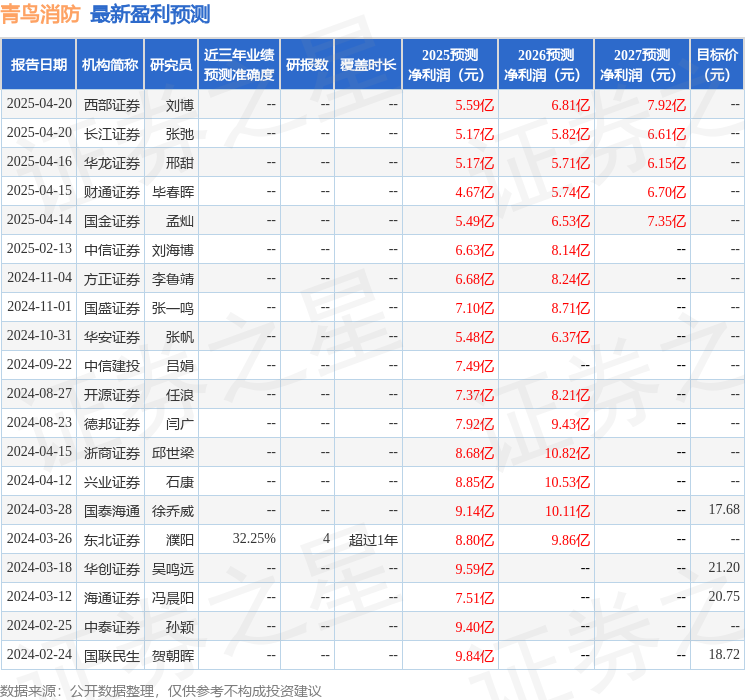The height and width of the screenshot is (700, 745).
Task: Click the 2026预测净利润 column header
Action: click(546, 65)
